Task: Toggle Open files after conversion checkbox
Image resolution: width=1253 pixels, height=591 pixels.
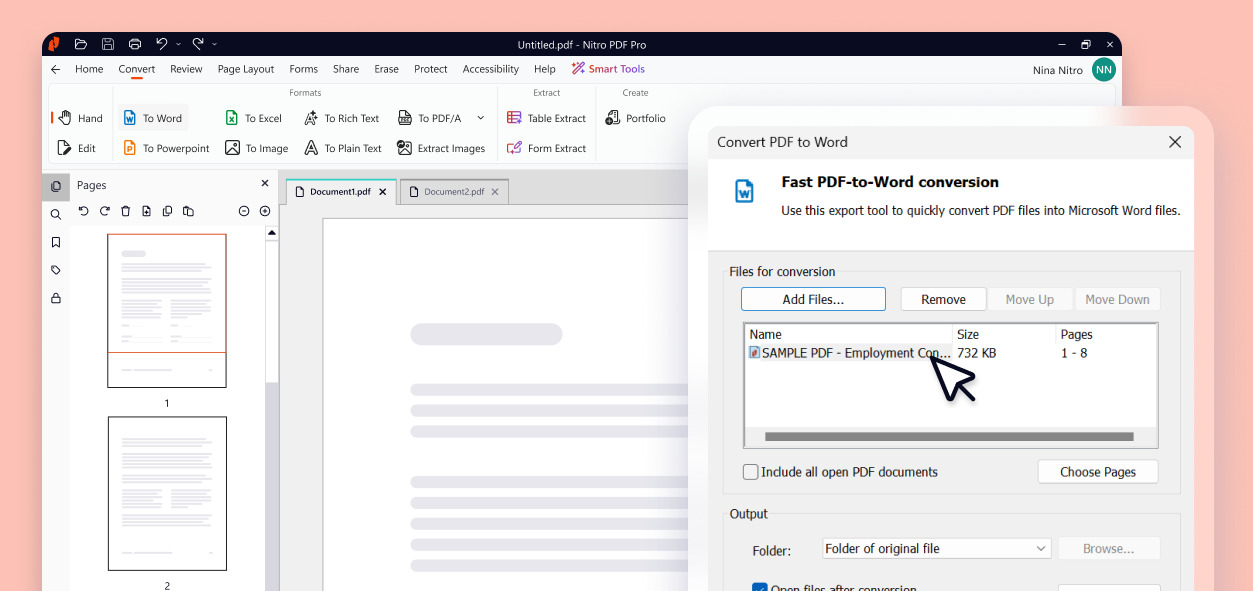Action: point(759,589)
